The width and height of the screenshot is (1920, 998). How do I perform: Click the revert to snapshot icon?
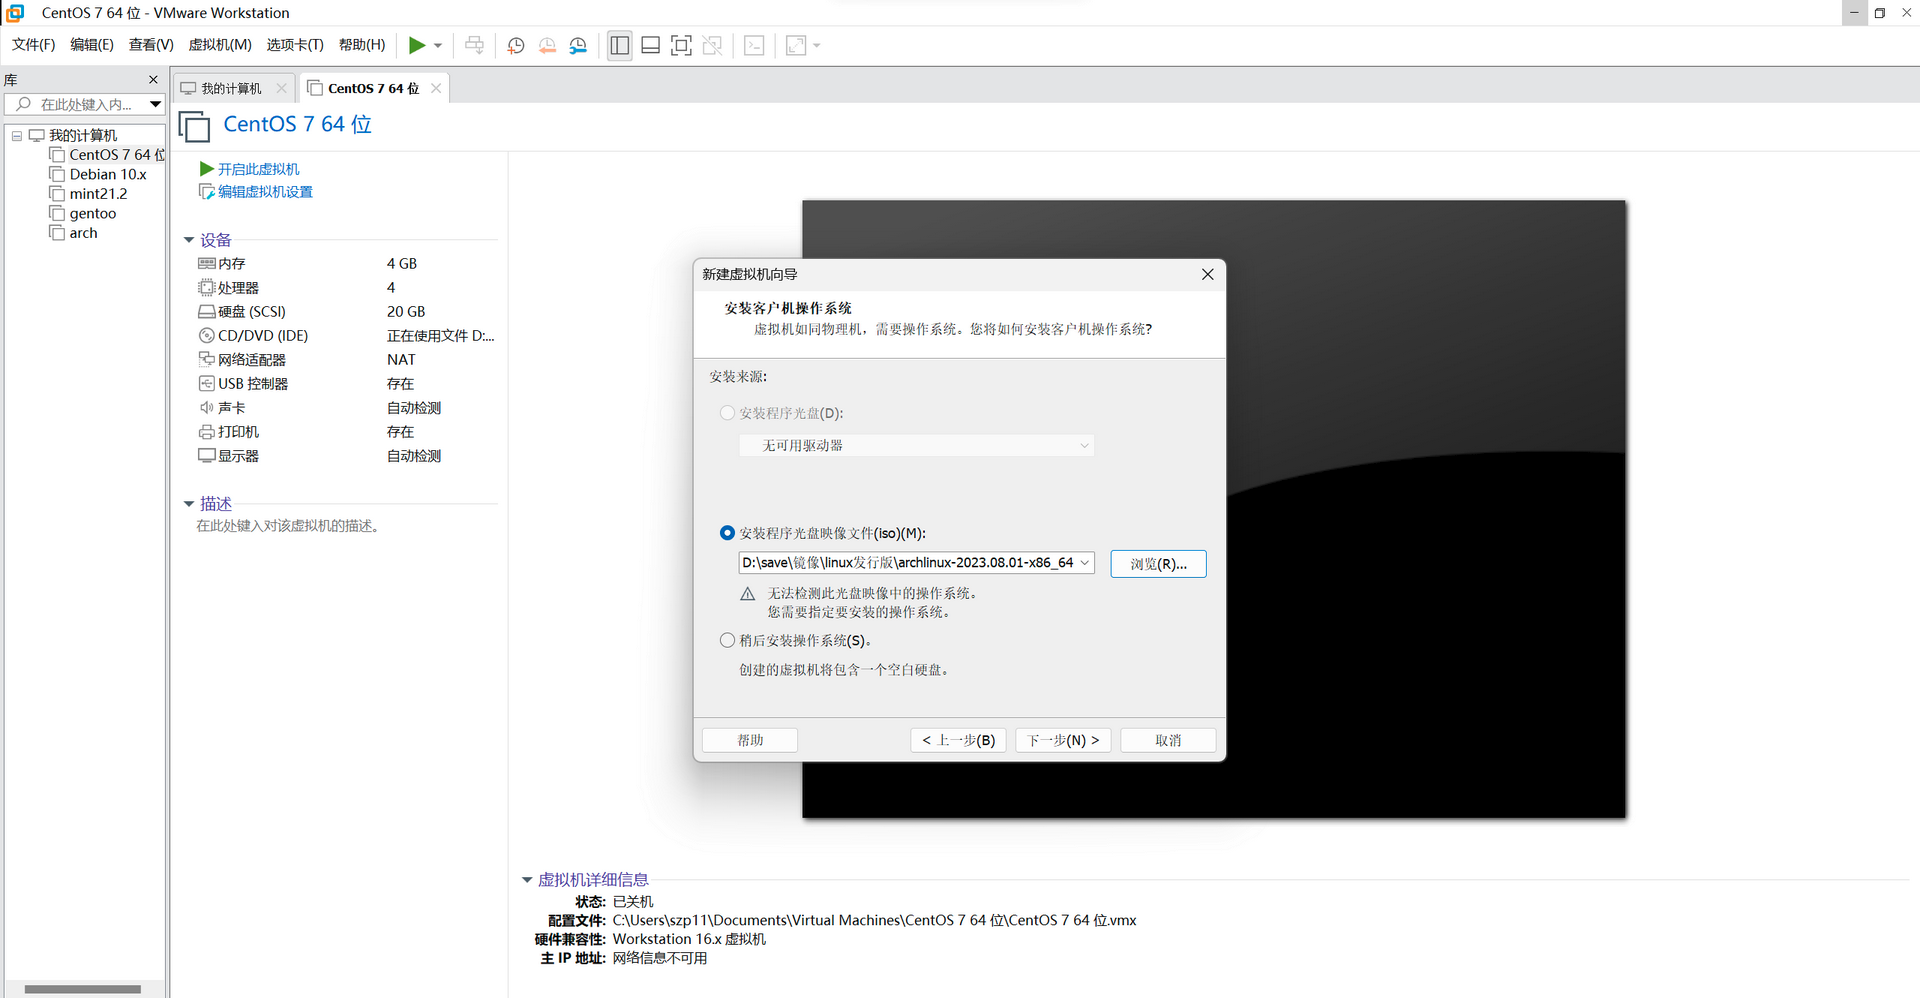click(547, 45)
